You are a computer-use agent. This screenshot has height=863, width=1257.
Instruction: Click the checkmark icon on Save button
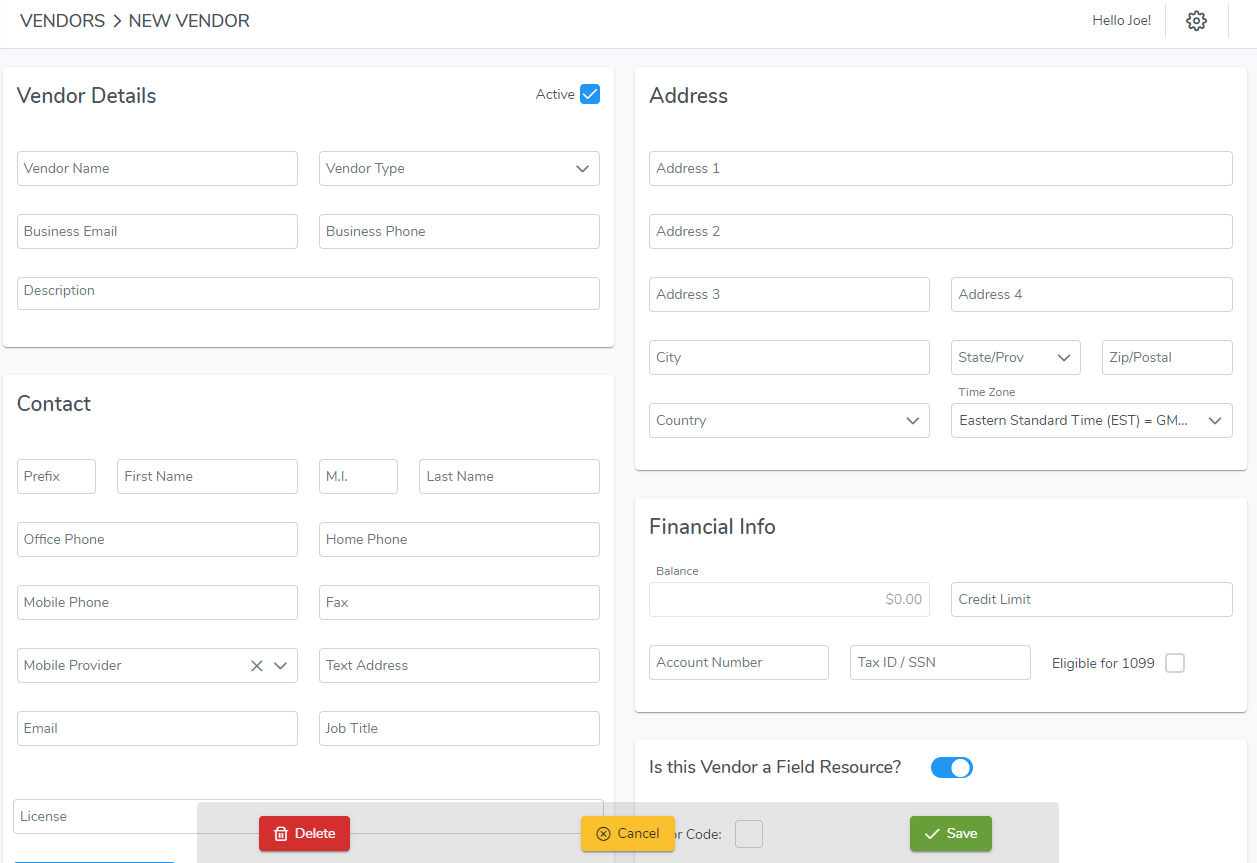click(931, 833)
